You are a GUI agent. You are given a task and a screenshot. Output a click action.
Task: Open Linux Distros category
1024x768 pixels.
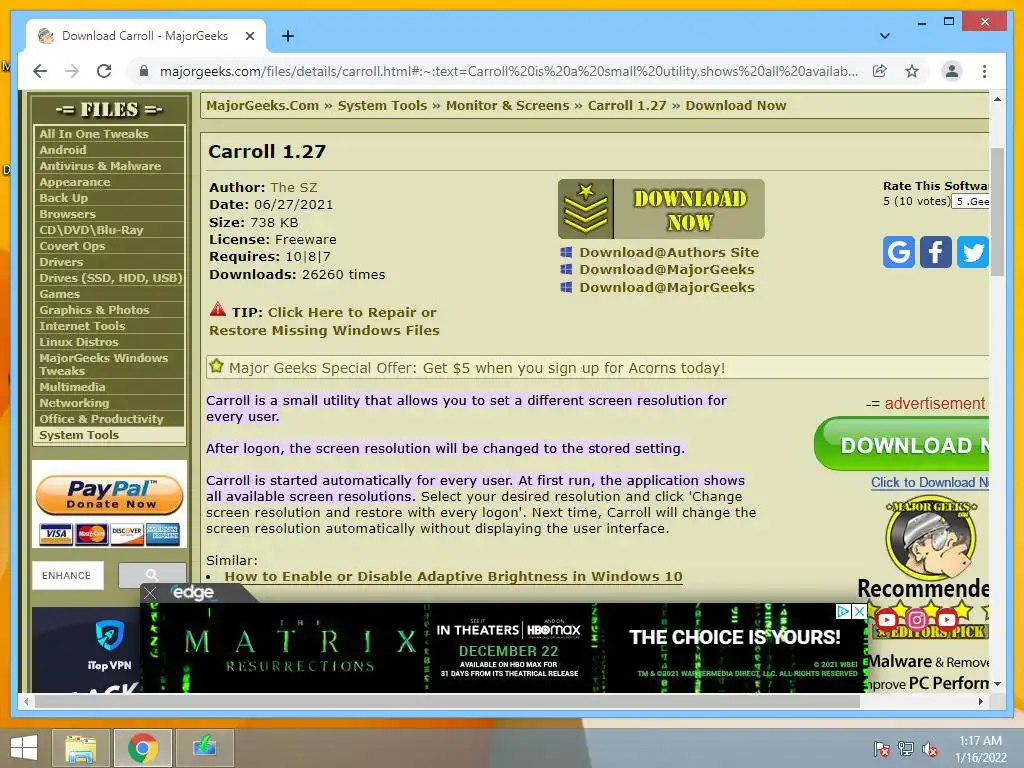pos(109,342)
